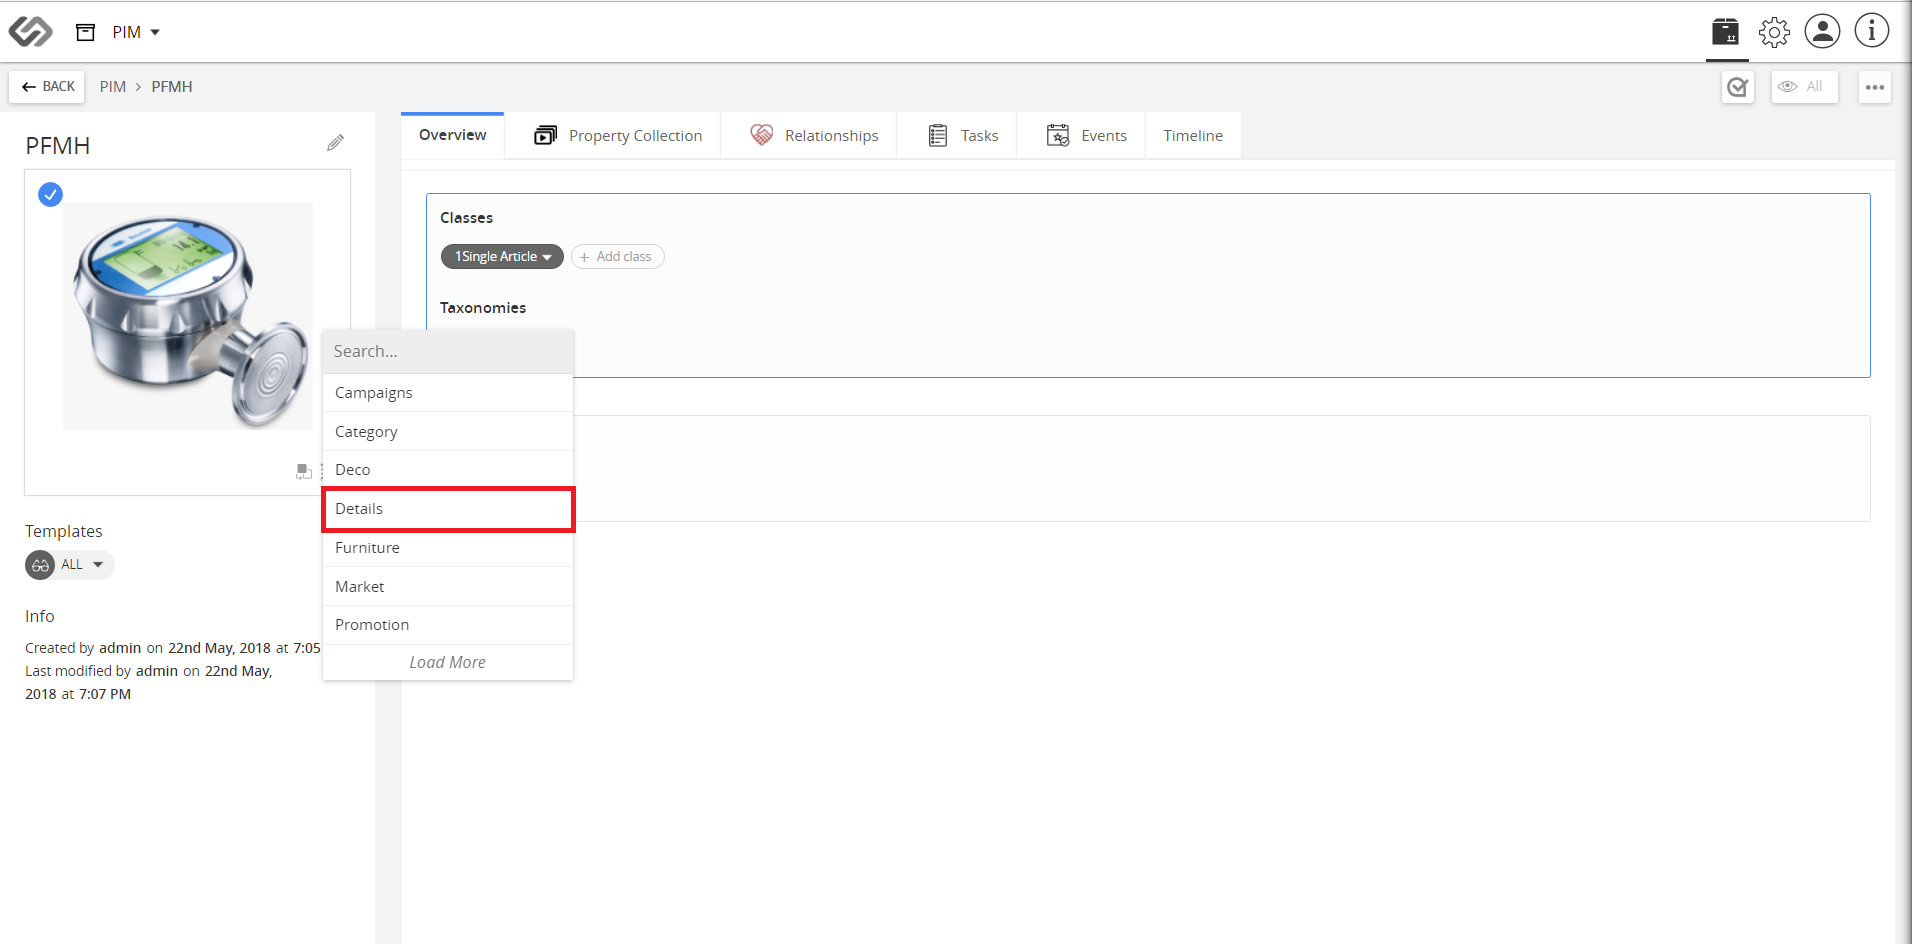
Task: Navigate to PIM breadcrumb link
Action: click(x=113, y=87)
